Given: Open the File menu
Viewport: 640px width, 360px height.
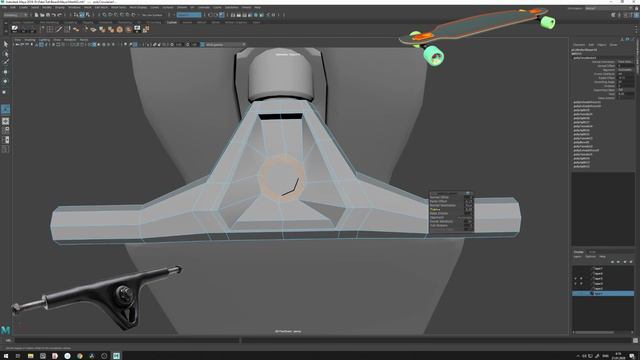Looking at the screenshot, I should 4,7.
